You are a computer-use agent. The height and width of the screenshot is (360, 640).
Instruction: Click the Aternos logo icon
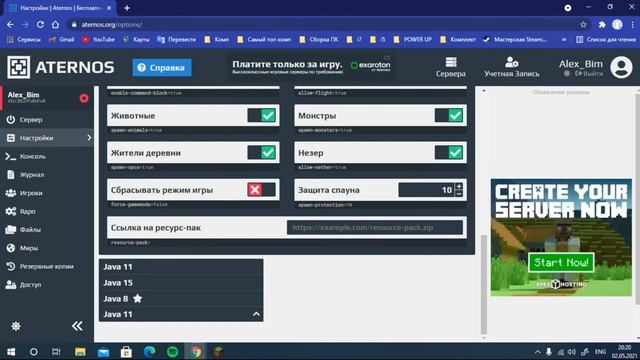coord(18,67)
